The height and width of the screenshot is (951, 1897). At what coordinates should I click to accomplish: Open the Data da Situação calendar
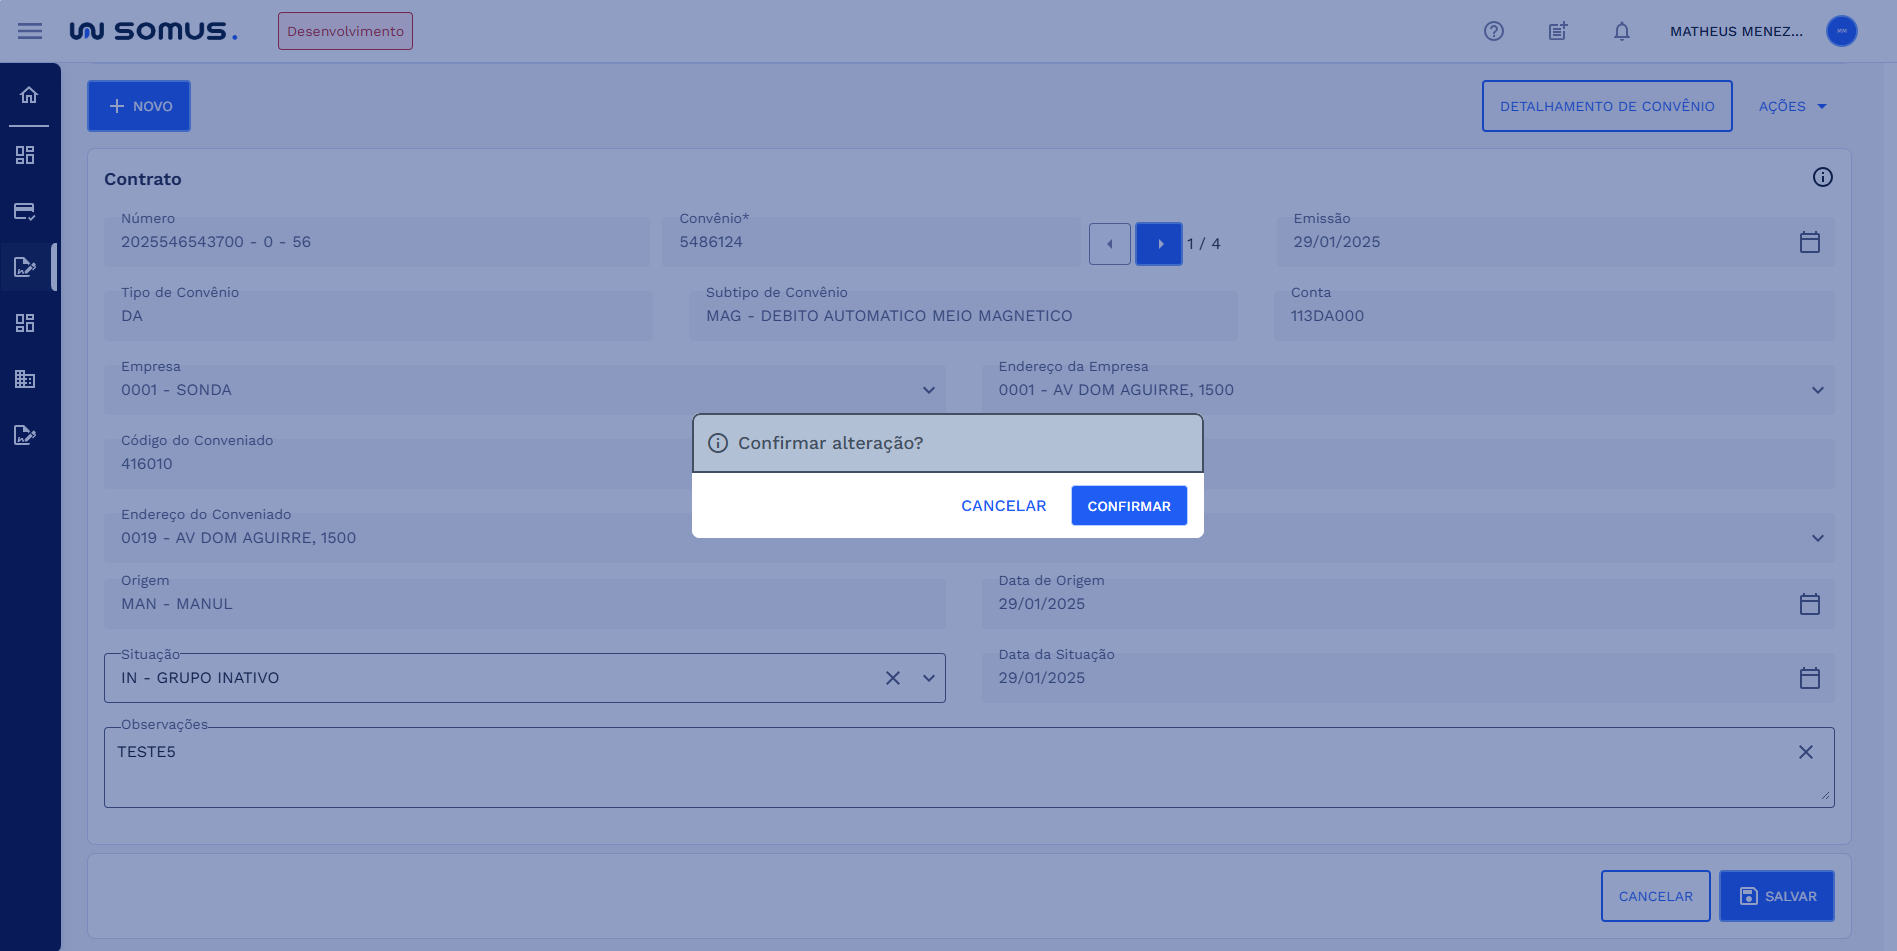[x=1809, y=678]
